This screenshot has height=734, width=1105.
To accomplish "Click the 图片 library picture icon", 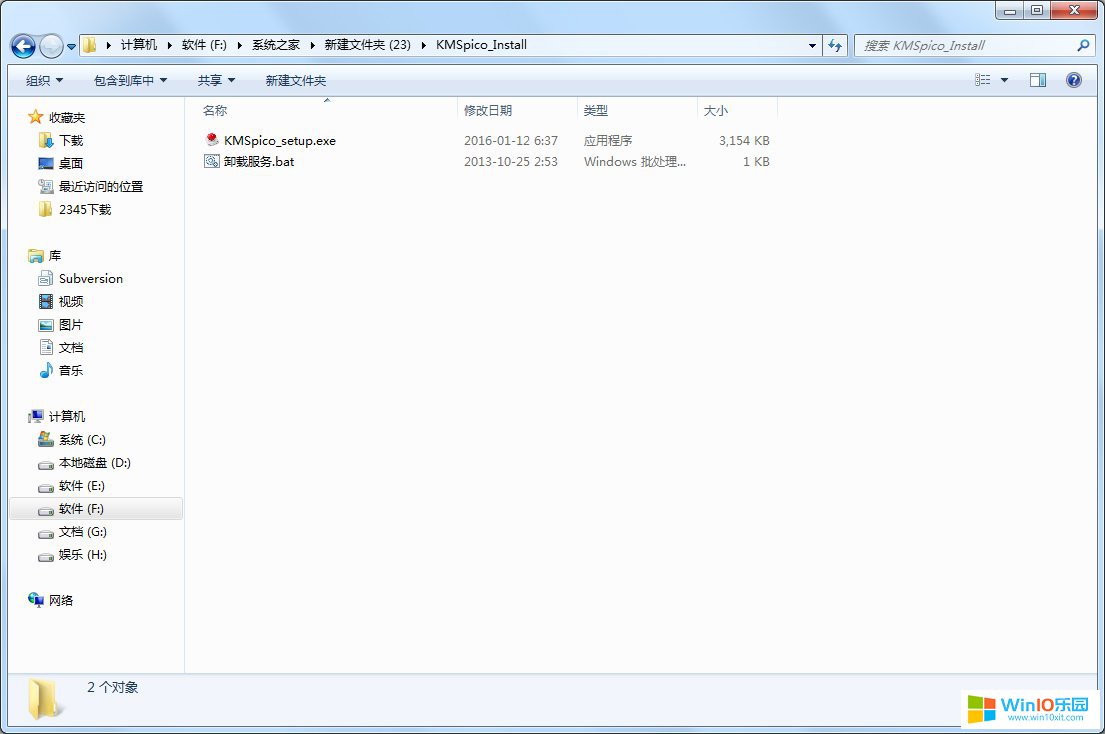I will (x=46, y=325).
